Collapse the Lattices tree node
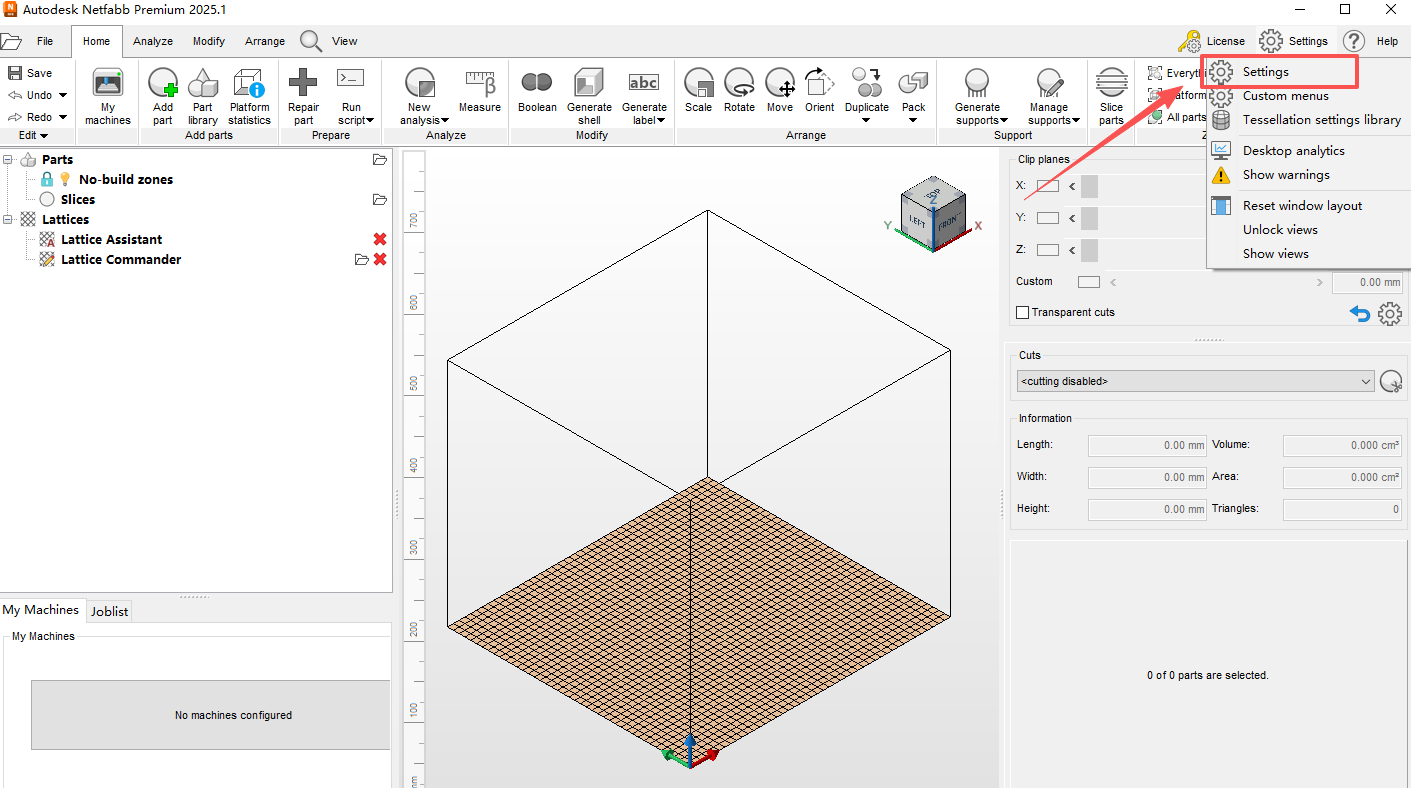1411x788 pixels. click(8, 219)
